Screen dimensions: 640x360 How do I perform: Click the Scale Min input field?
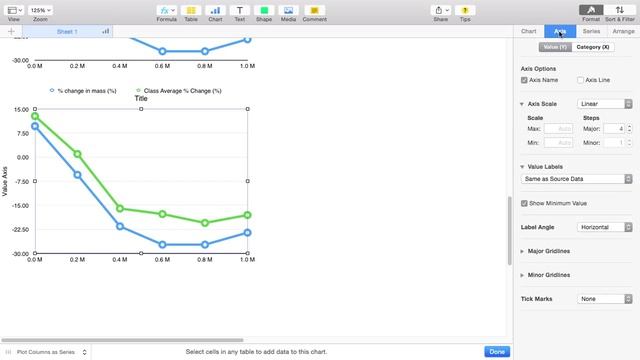[558, 143]
